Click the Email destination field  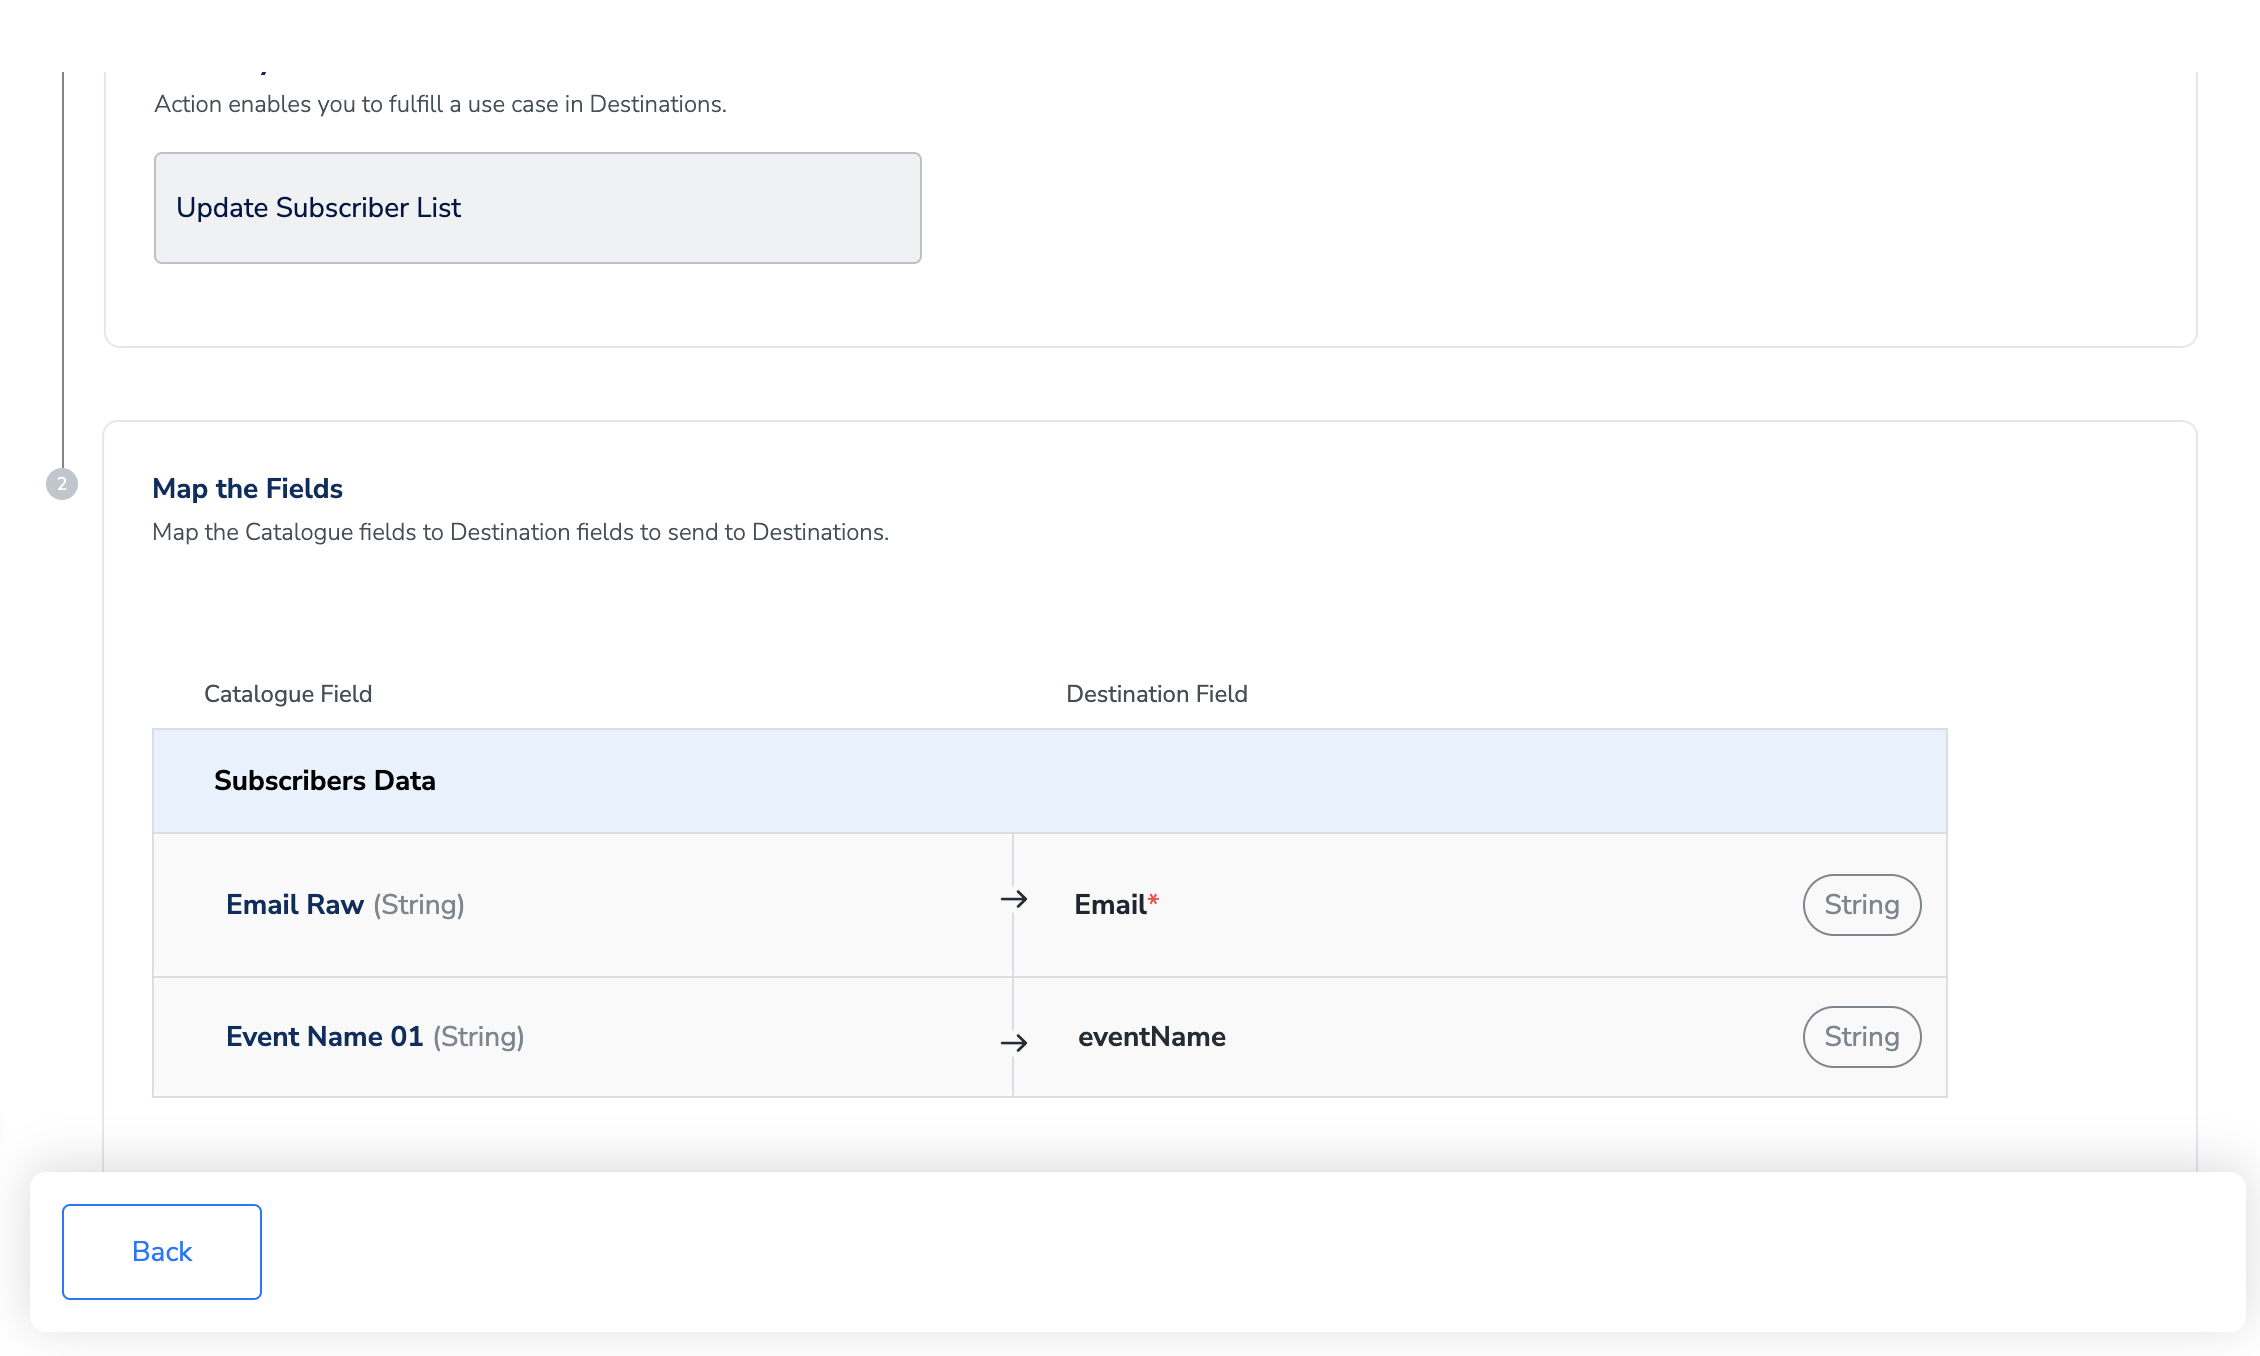pyautogui.click(x=1109, y=905)
